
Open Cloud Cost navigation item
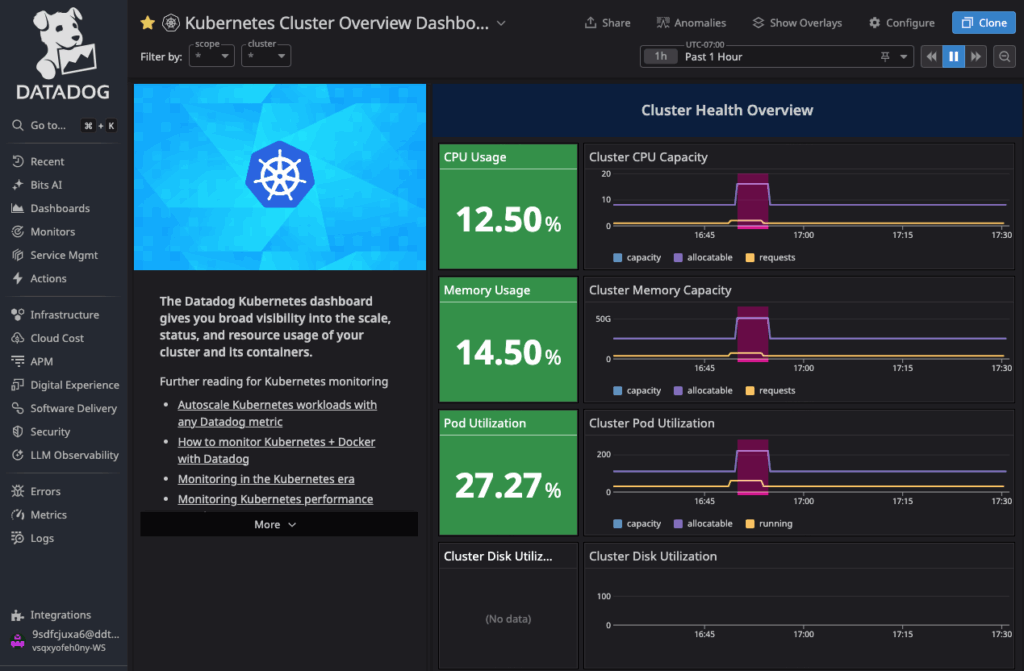[57, 338]
